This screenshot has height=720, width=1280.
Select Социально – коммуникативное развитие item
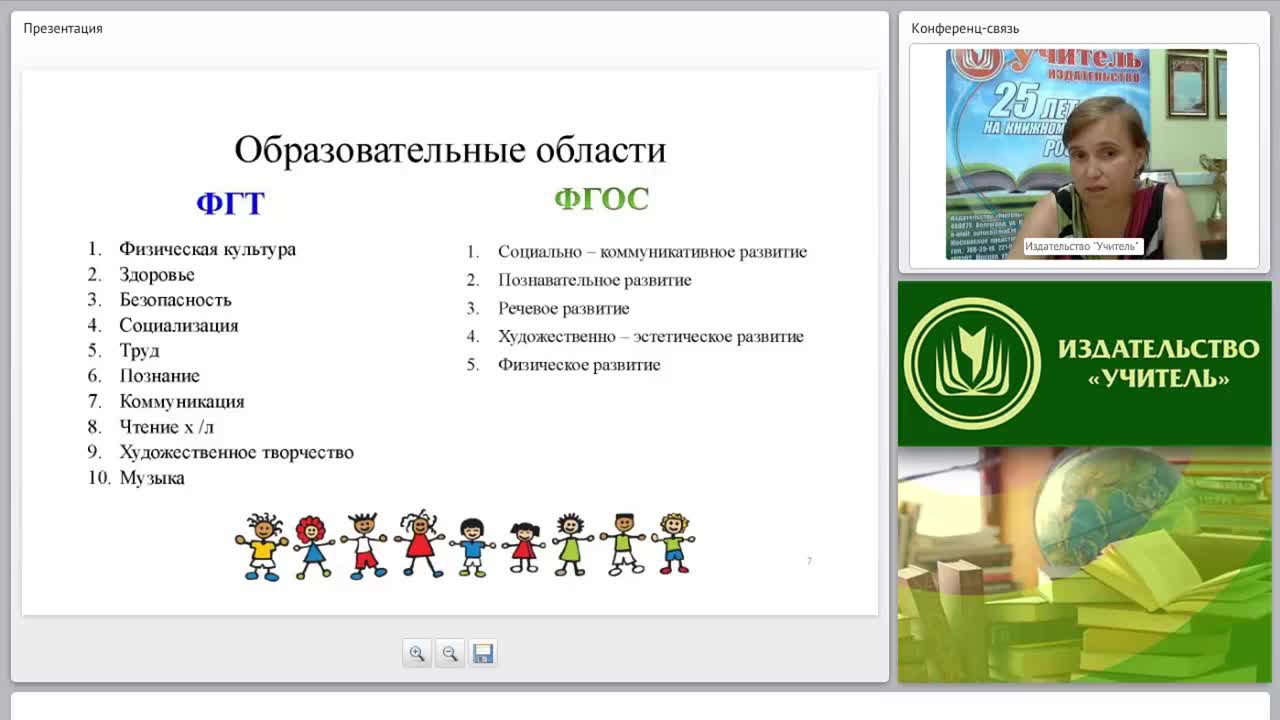coord(652,252)
